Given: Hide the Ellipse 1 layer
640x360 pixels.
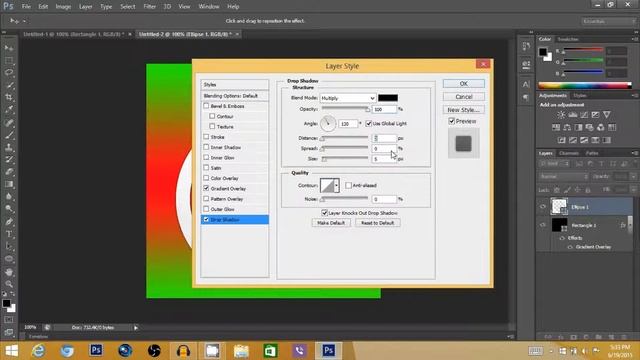Looking at the screenshot, I should tap(543, 207).
